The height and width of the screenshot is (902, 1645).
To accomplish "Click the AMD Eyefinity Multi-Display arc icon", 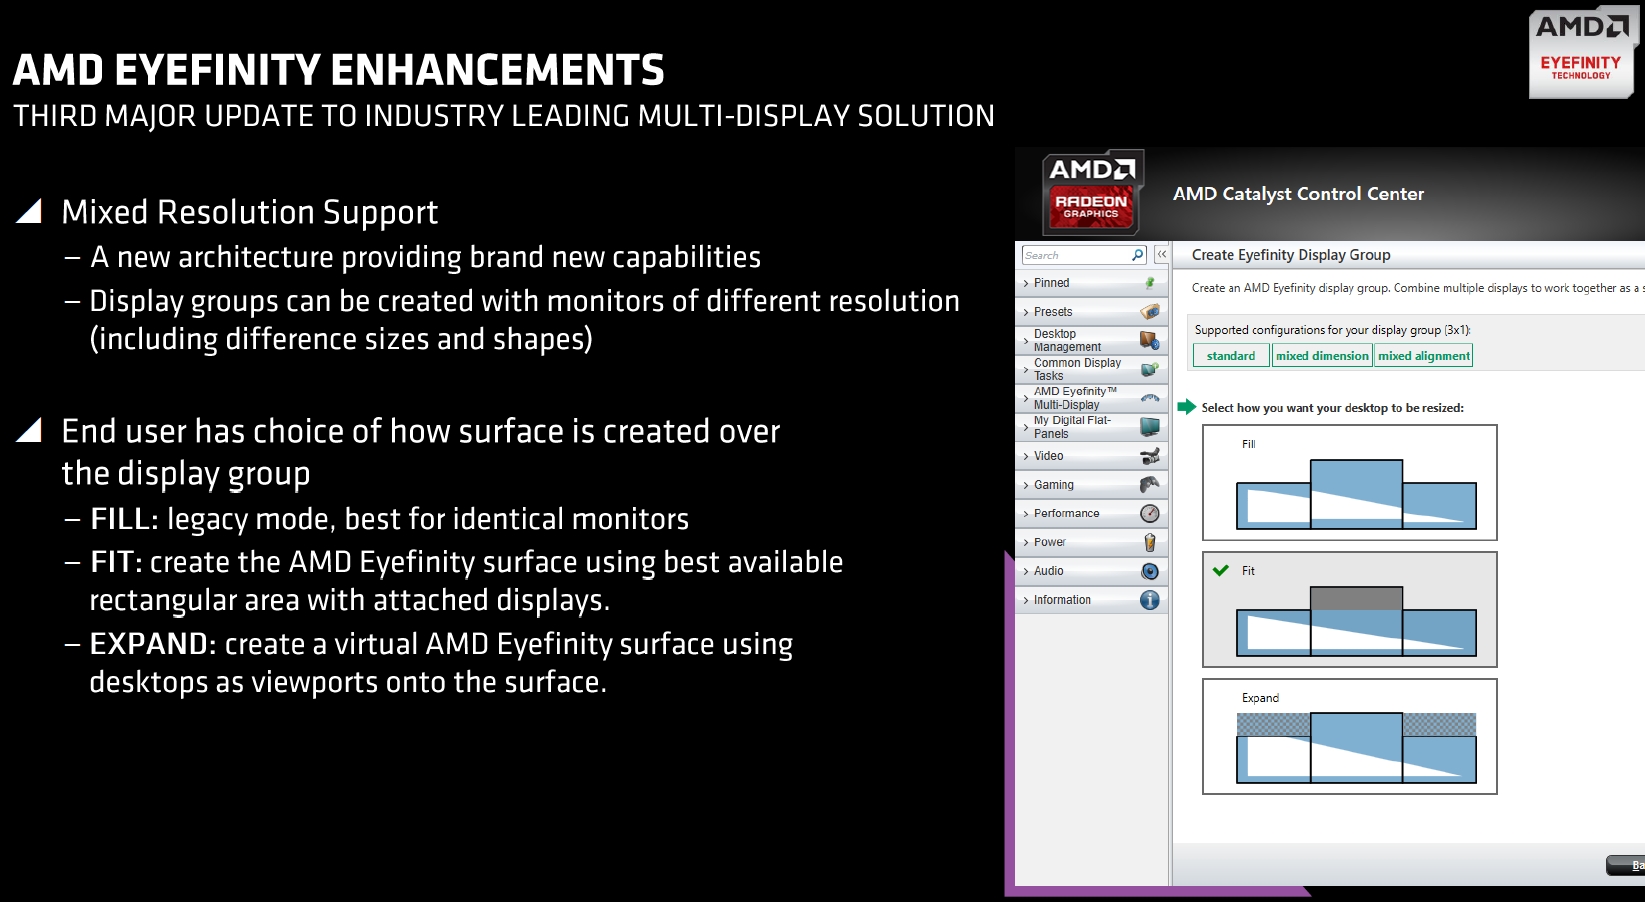I will [x=1150, y=398].
